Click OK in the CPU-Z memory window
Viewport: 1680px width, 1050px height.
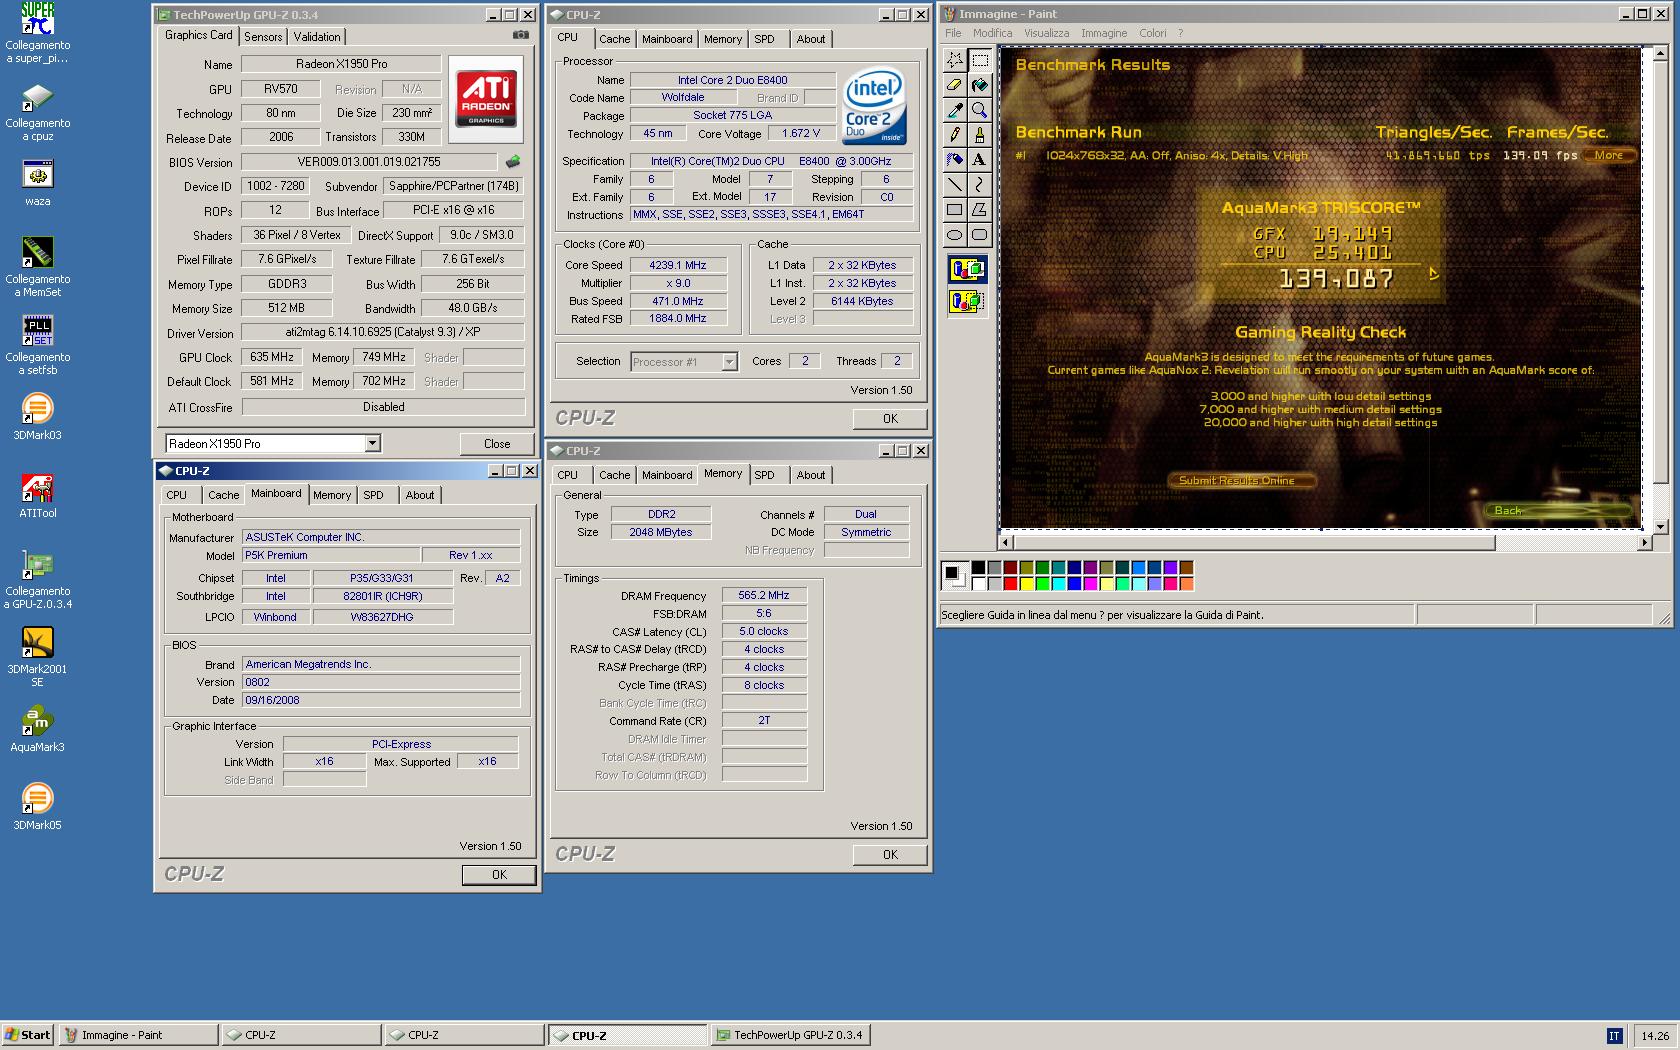[890, 855]
